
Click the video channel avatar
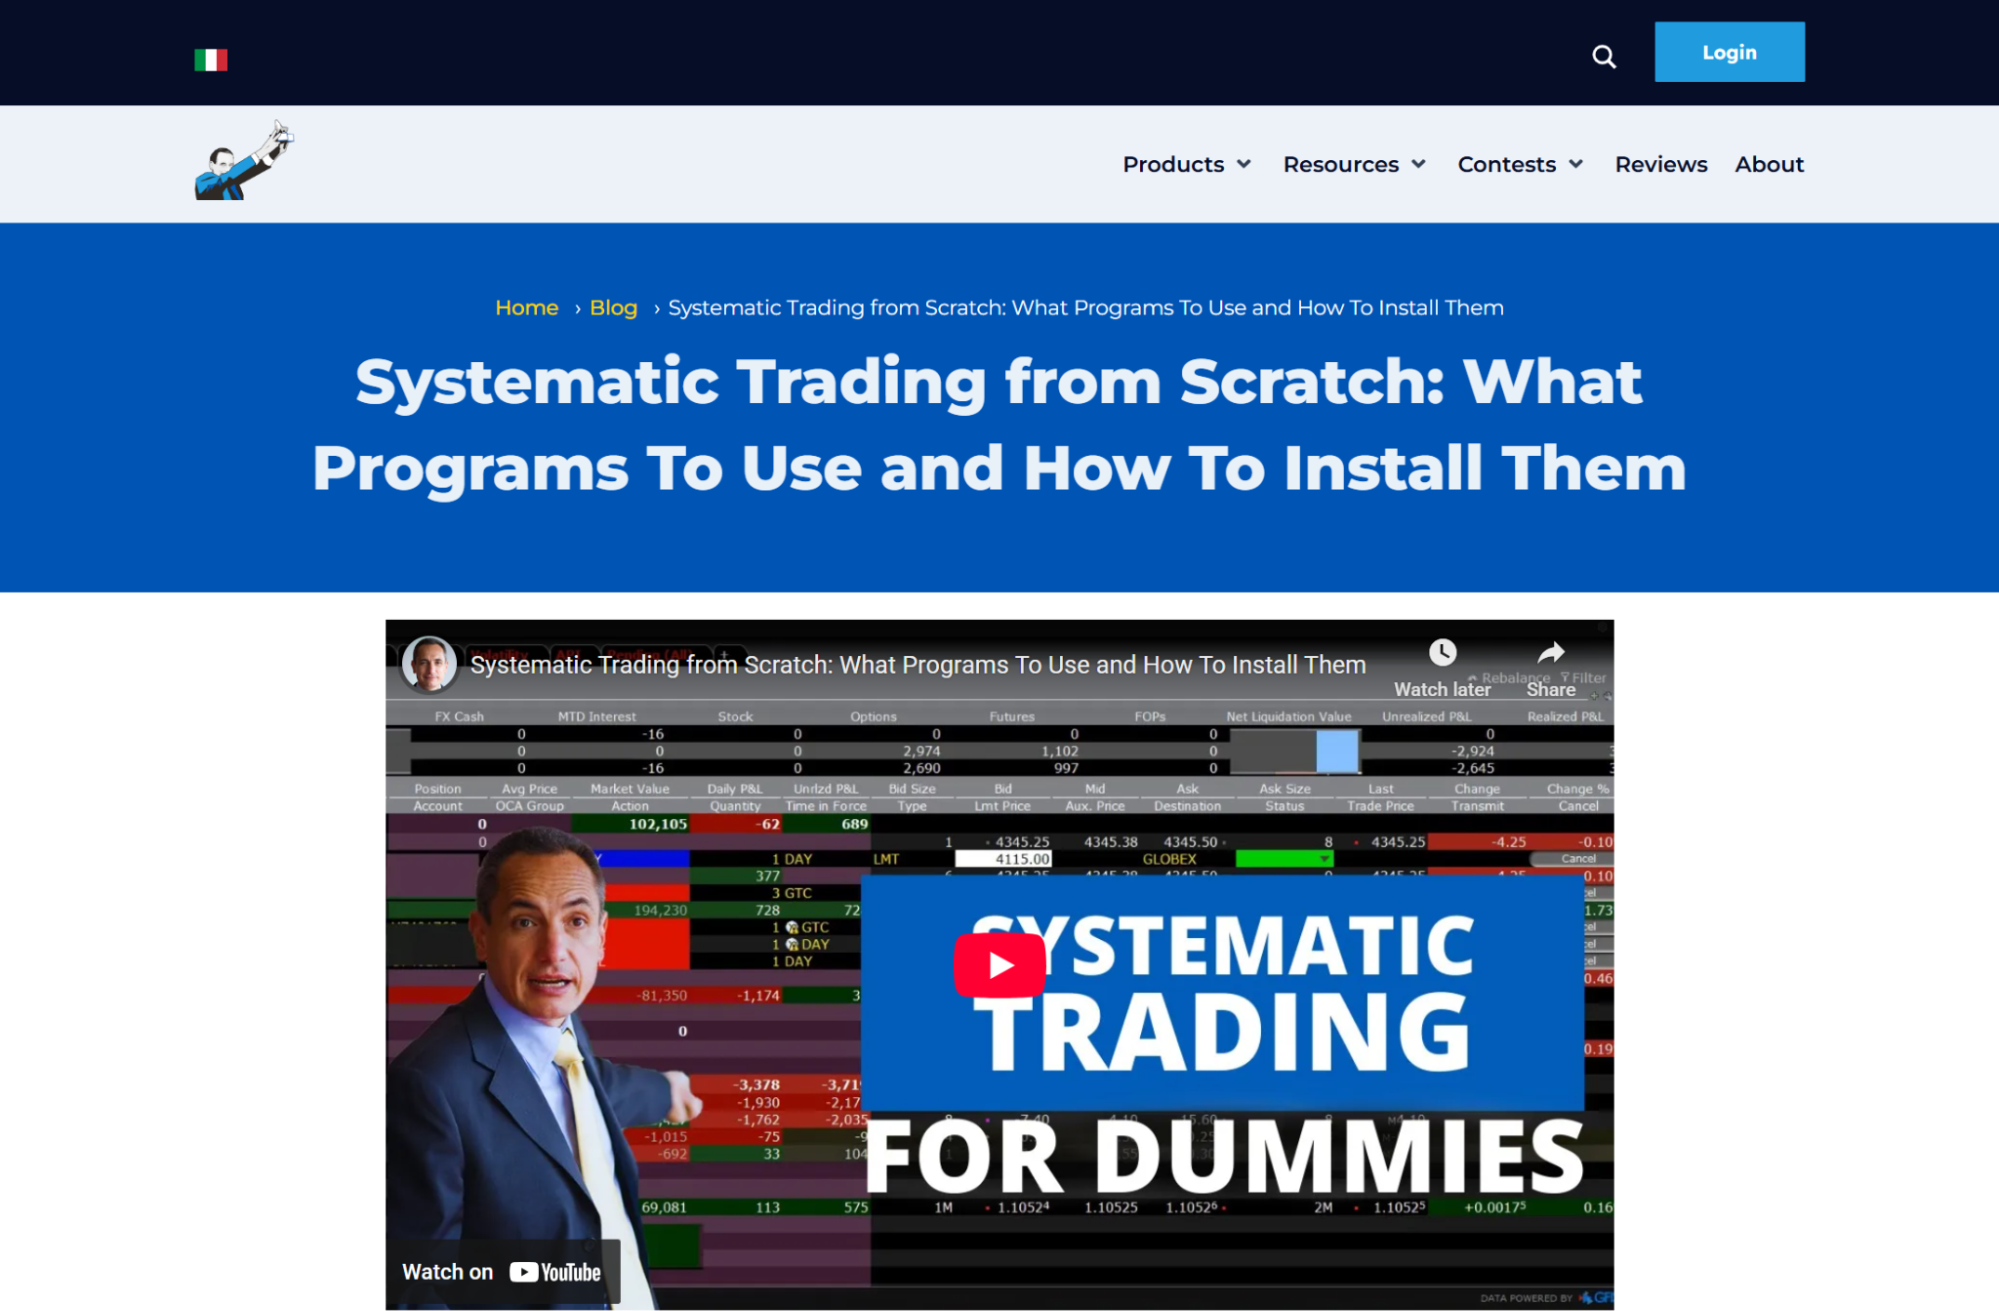[430, 664]
